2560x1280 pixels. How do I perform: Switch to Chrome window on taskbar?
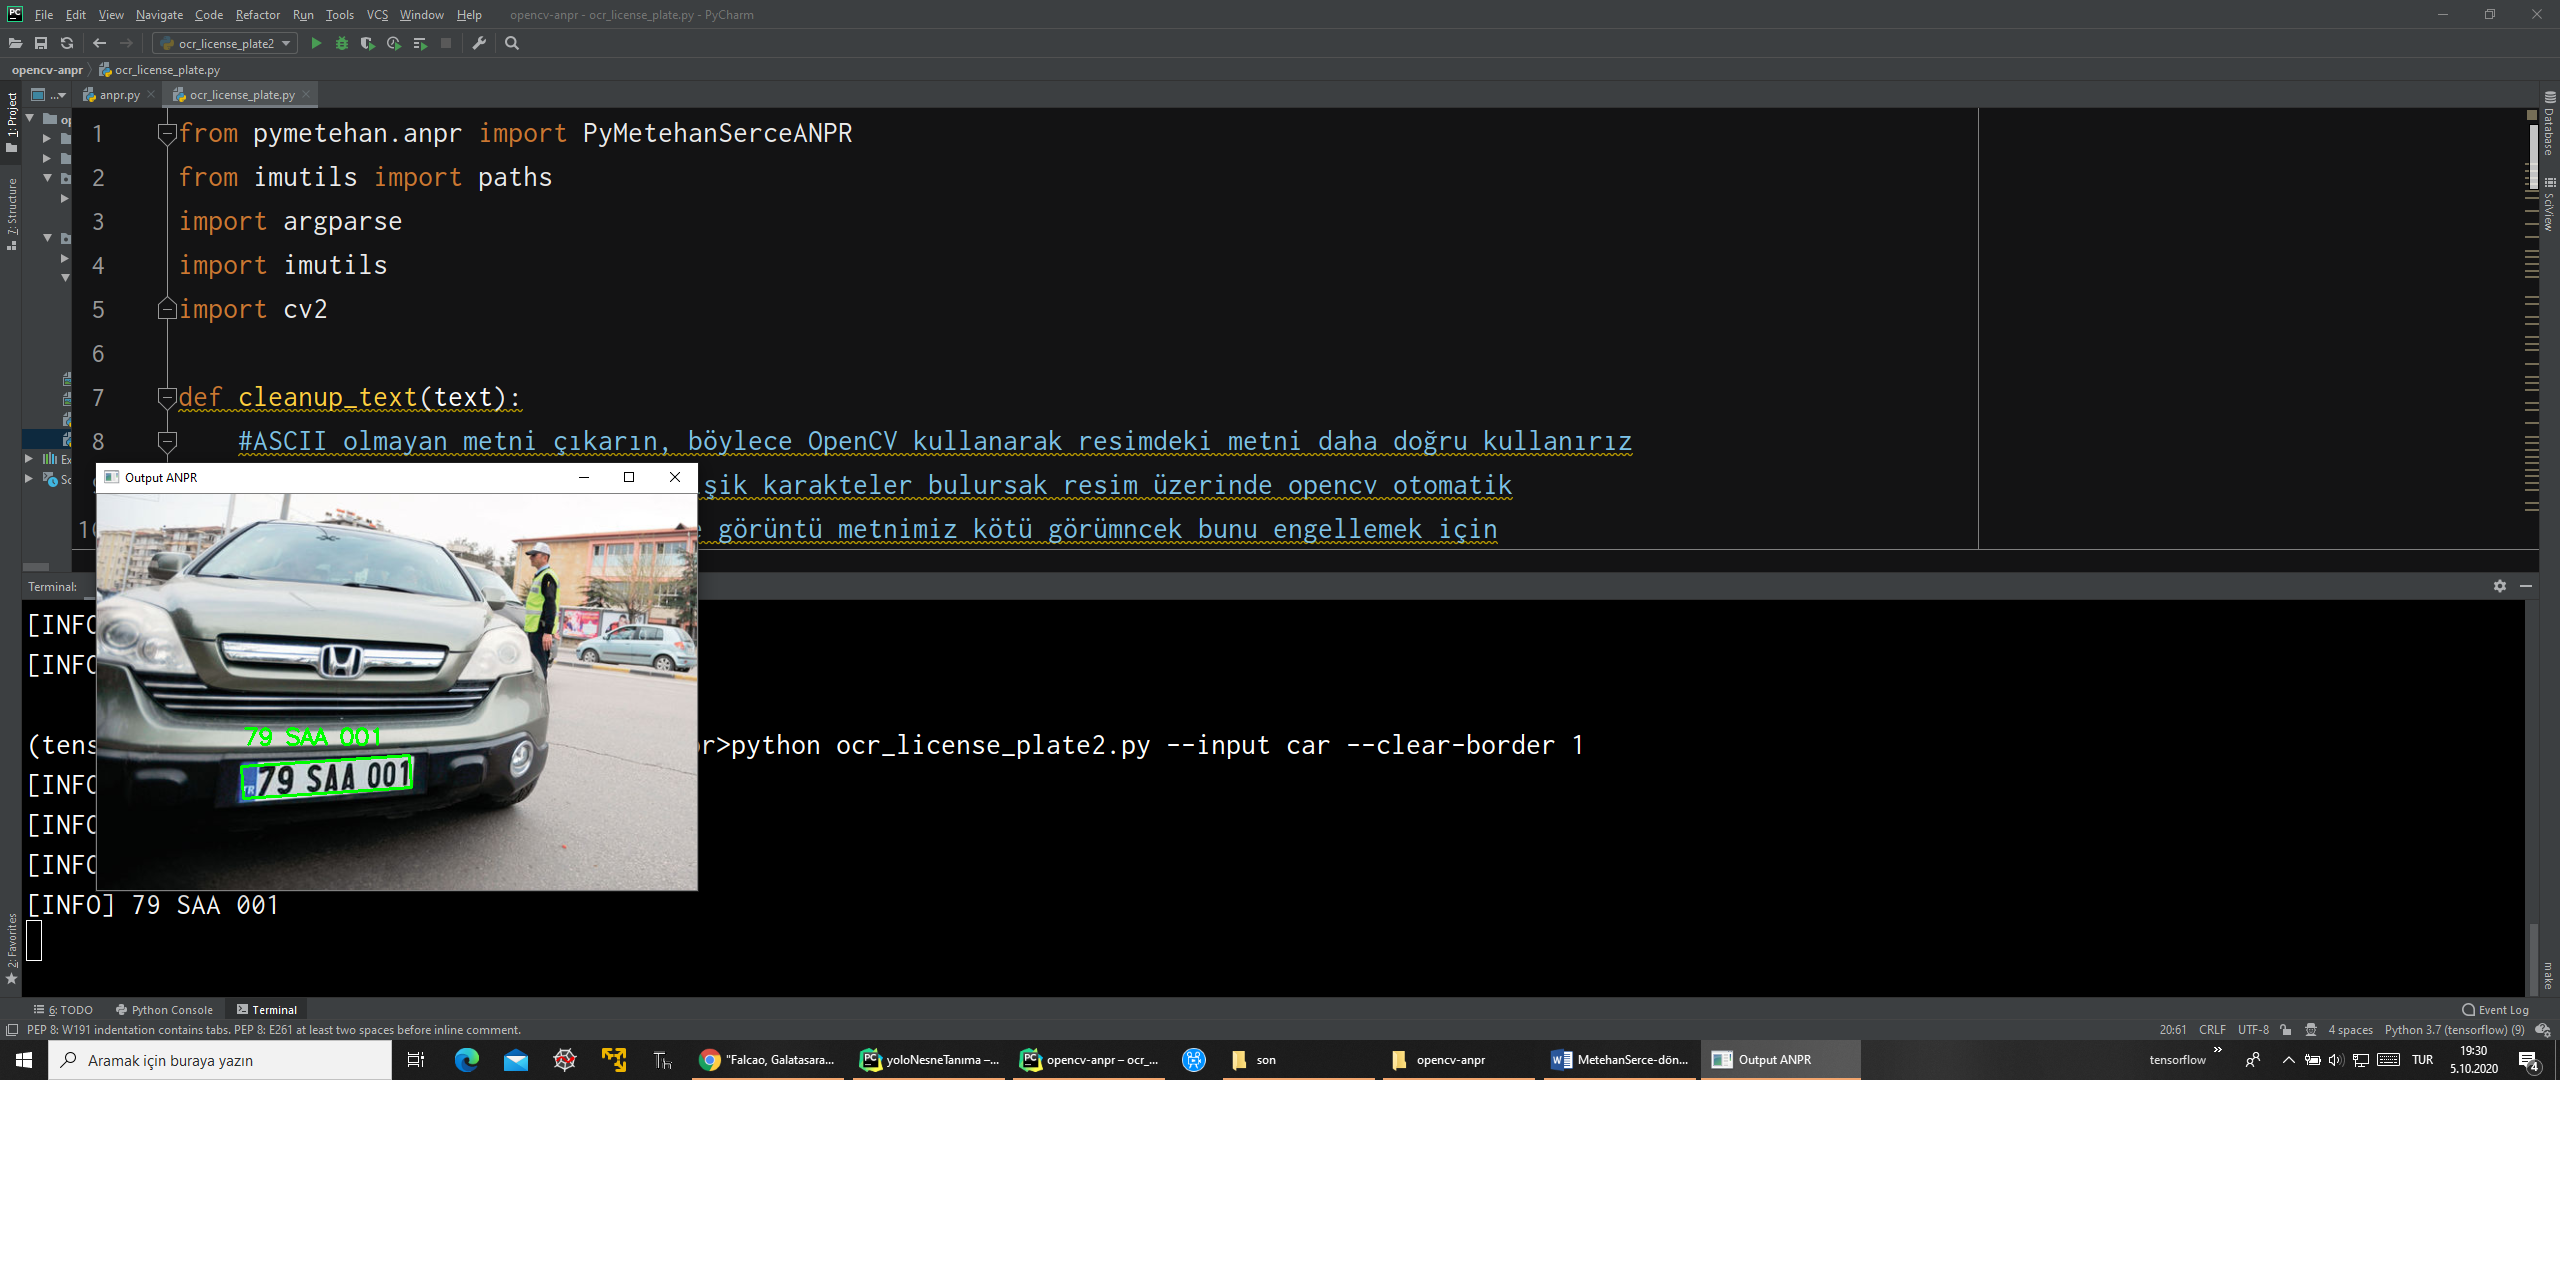(768, 1060)
